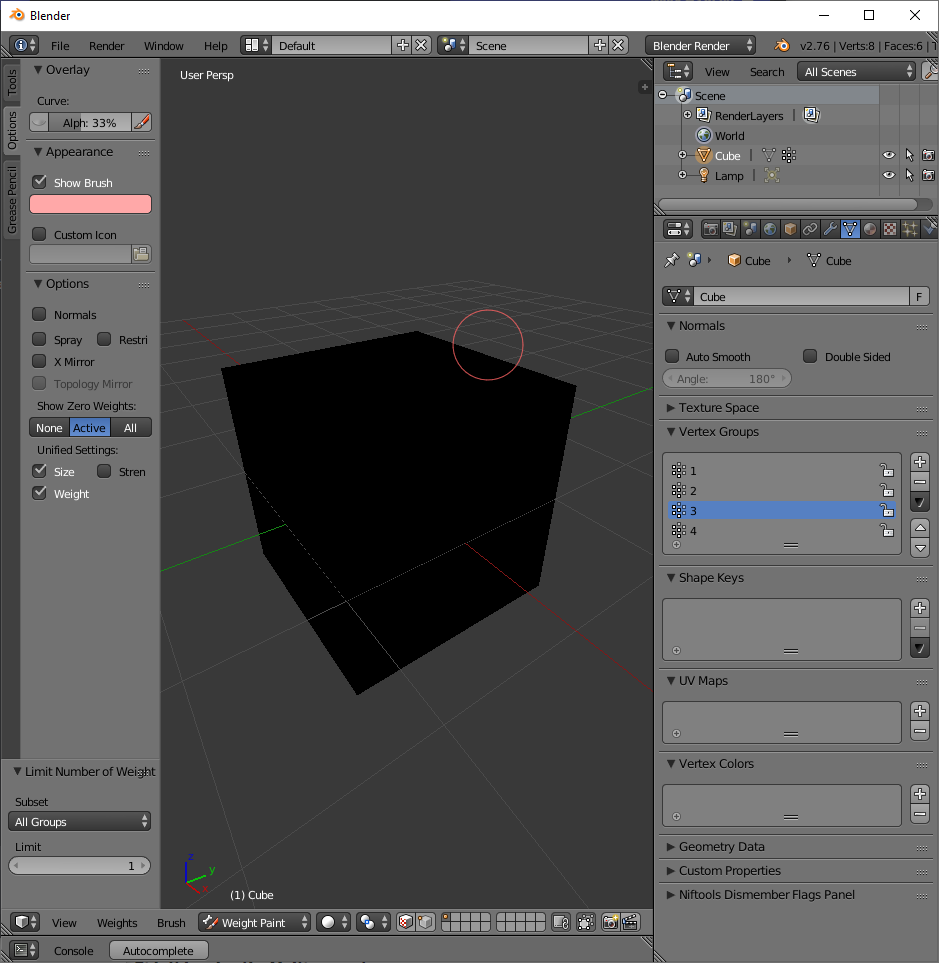Open the Constraints properties tab (chain icon)
939x963 pixels.
coord(810,229)
